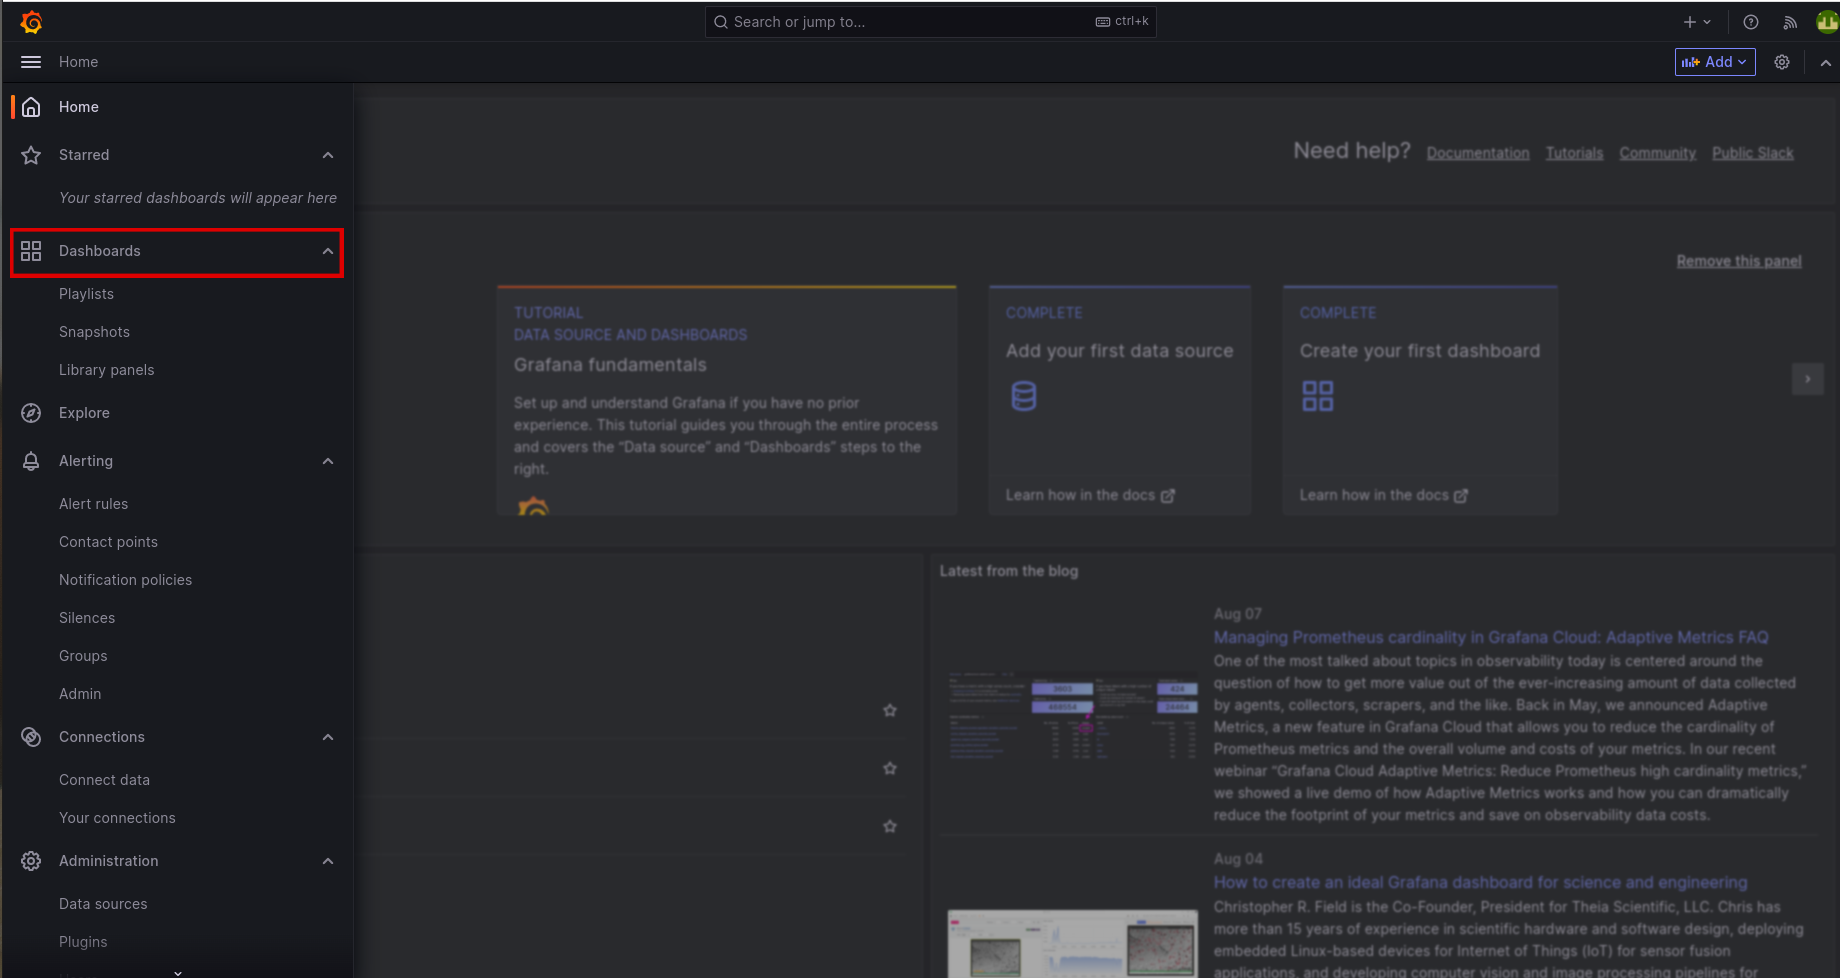This screenshot has height=978, width=1840.
Task: Click the user profile avatar
Action: (x=1826, y=22)
